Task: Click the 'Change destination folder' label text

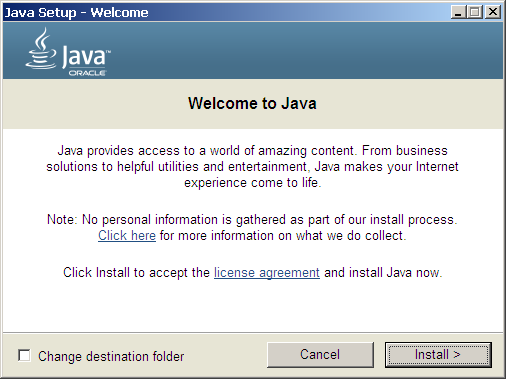Action: (111, 356)
